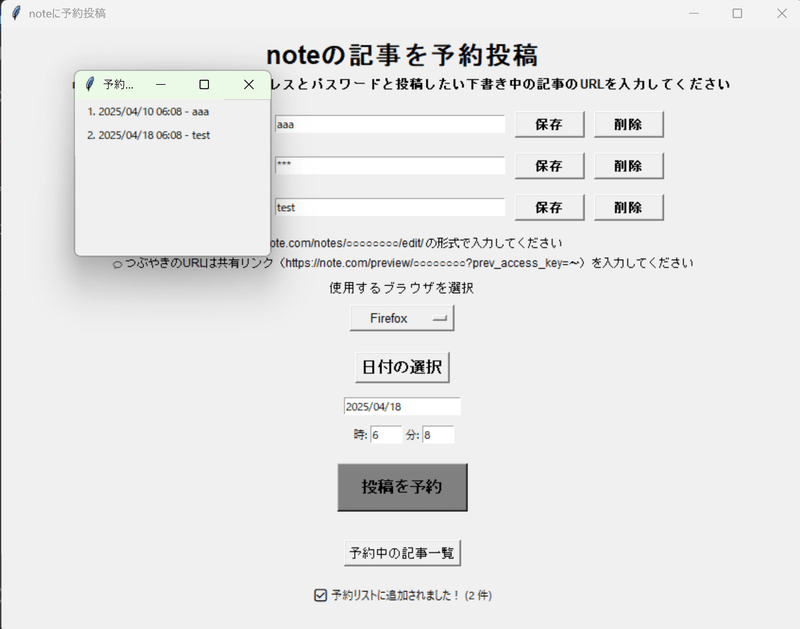Viewport: 800px width, 629px height.
Task: Delete the password with the second 削除 button
Action: click(x=629, y=165)
